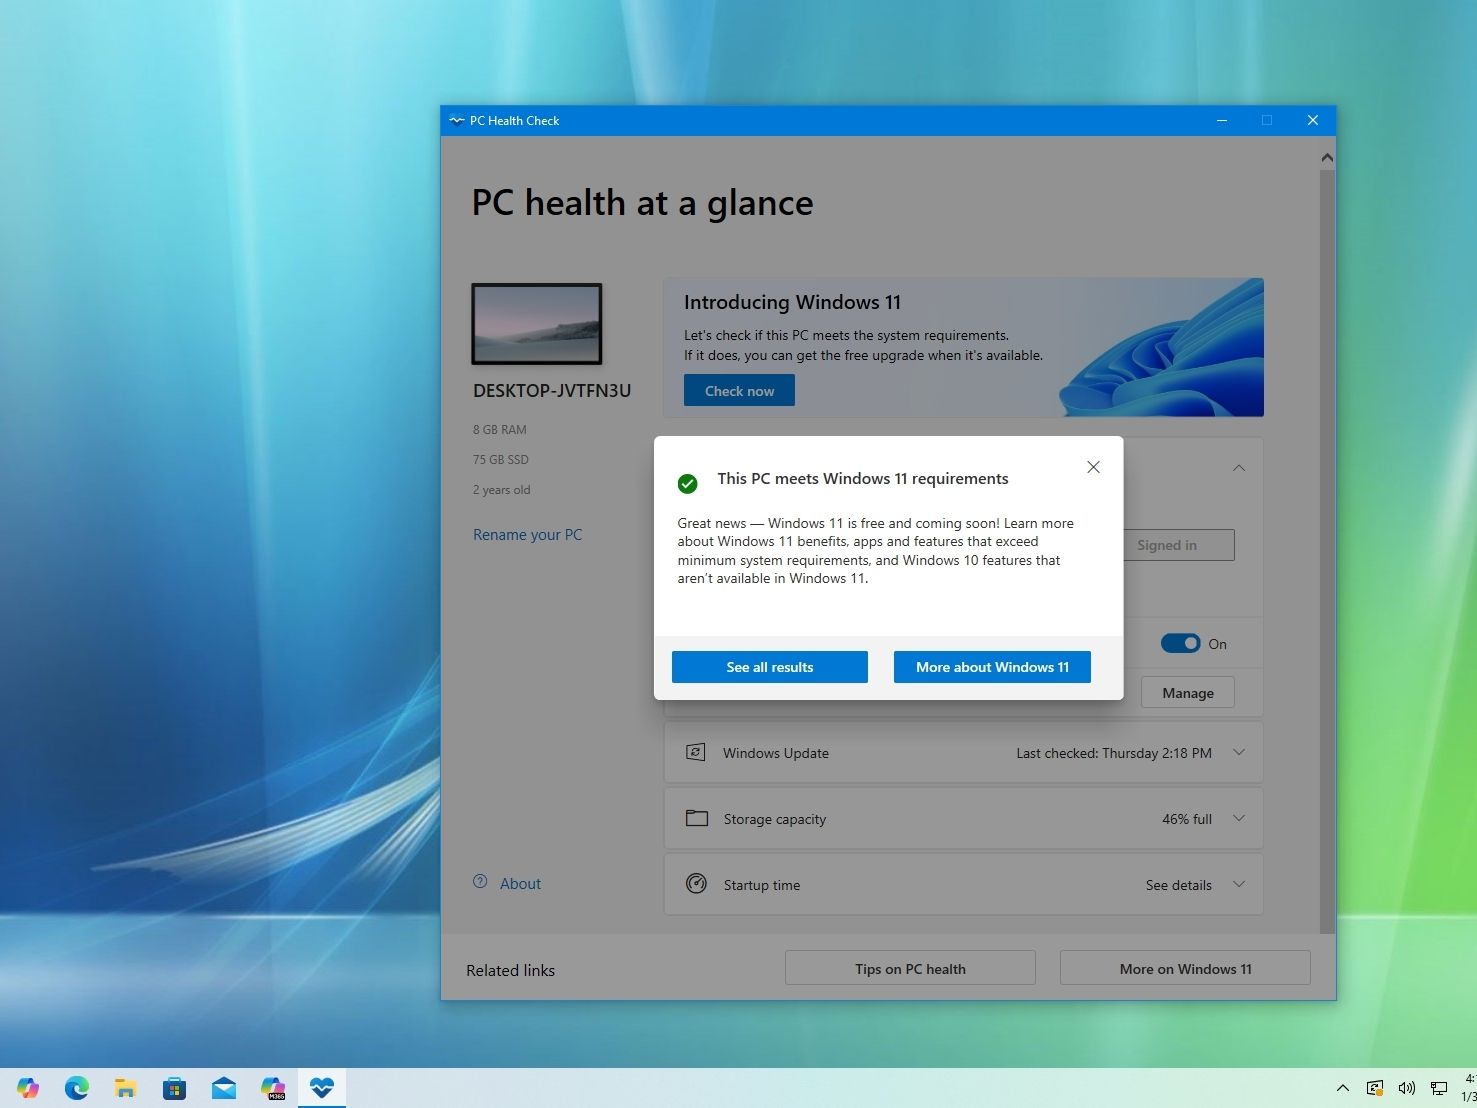This screenshot has width=1477, height=1108.
Task: Click the Startup time label
Action: click(x=762, y=885)
